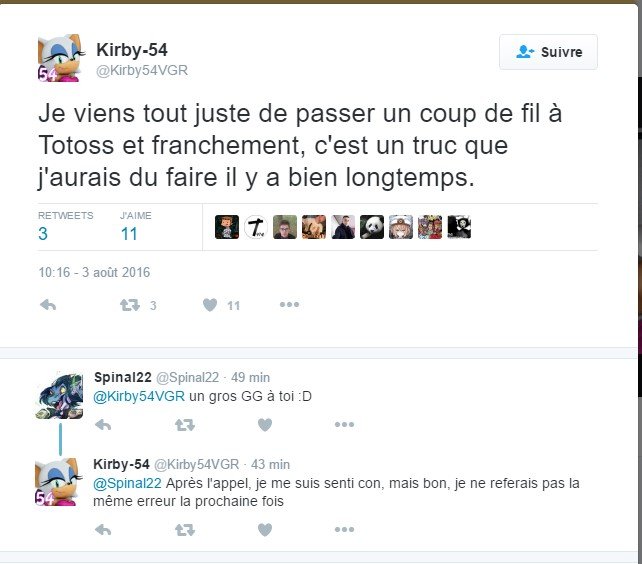Reply to Spinal22's tweet

(103, 425)
